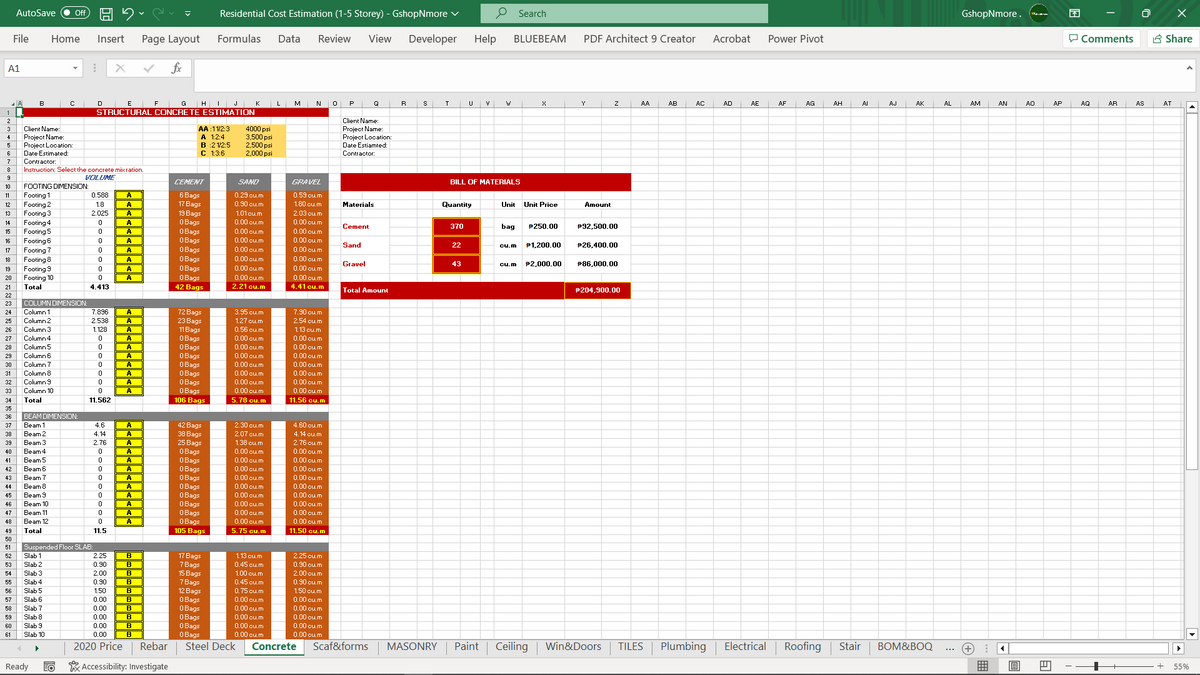Click the 55% zoom level
Screen dimensions: 1200x675
point(1181,666)
